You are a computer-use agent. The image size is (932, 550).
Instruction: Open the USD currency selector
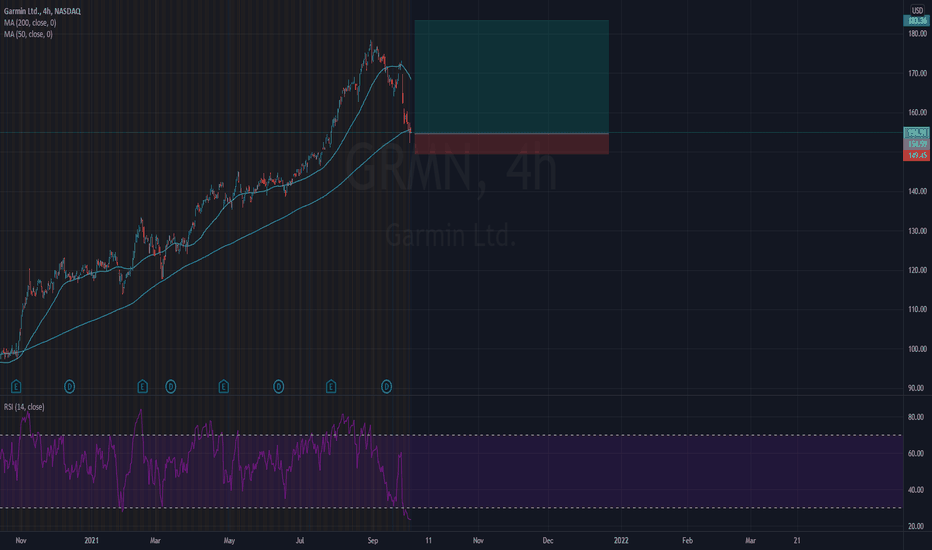point(917,10)
